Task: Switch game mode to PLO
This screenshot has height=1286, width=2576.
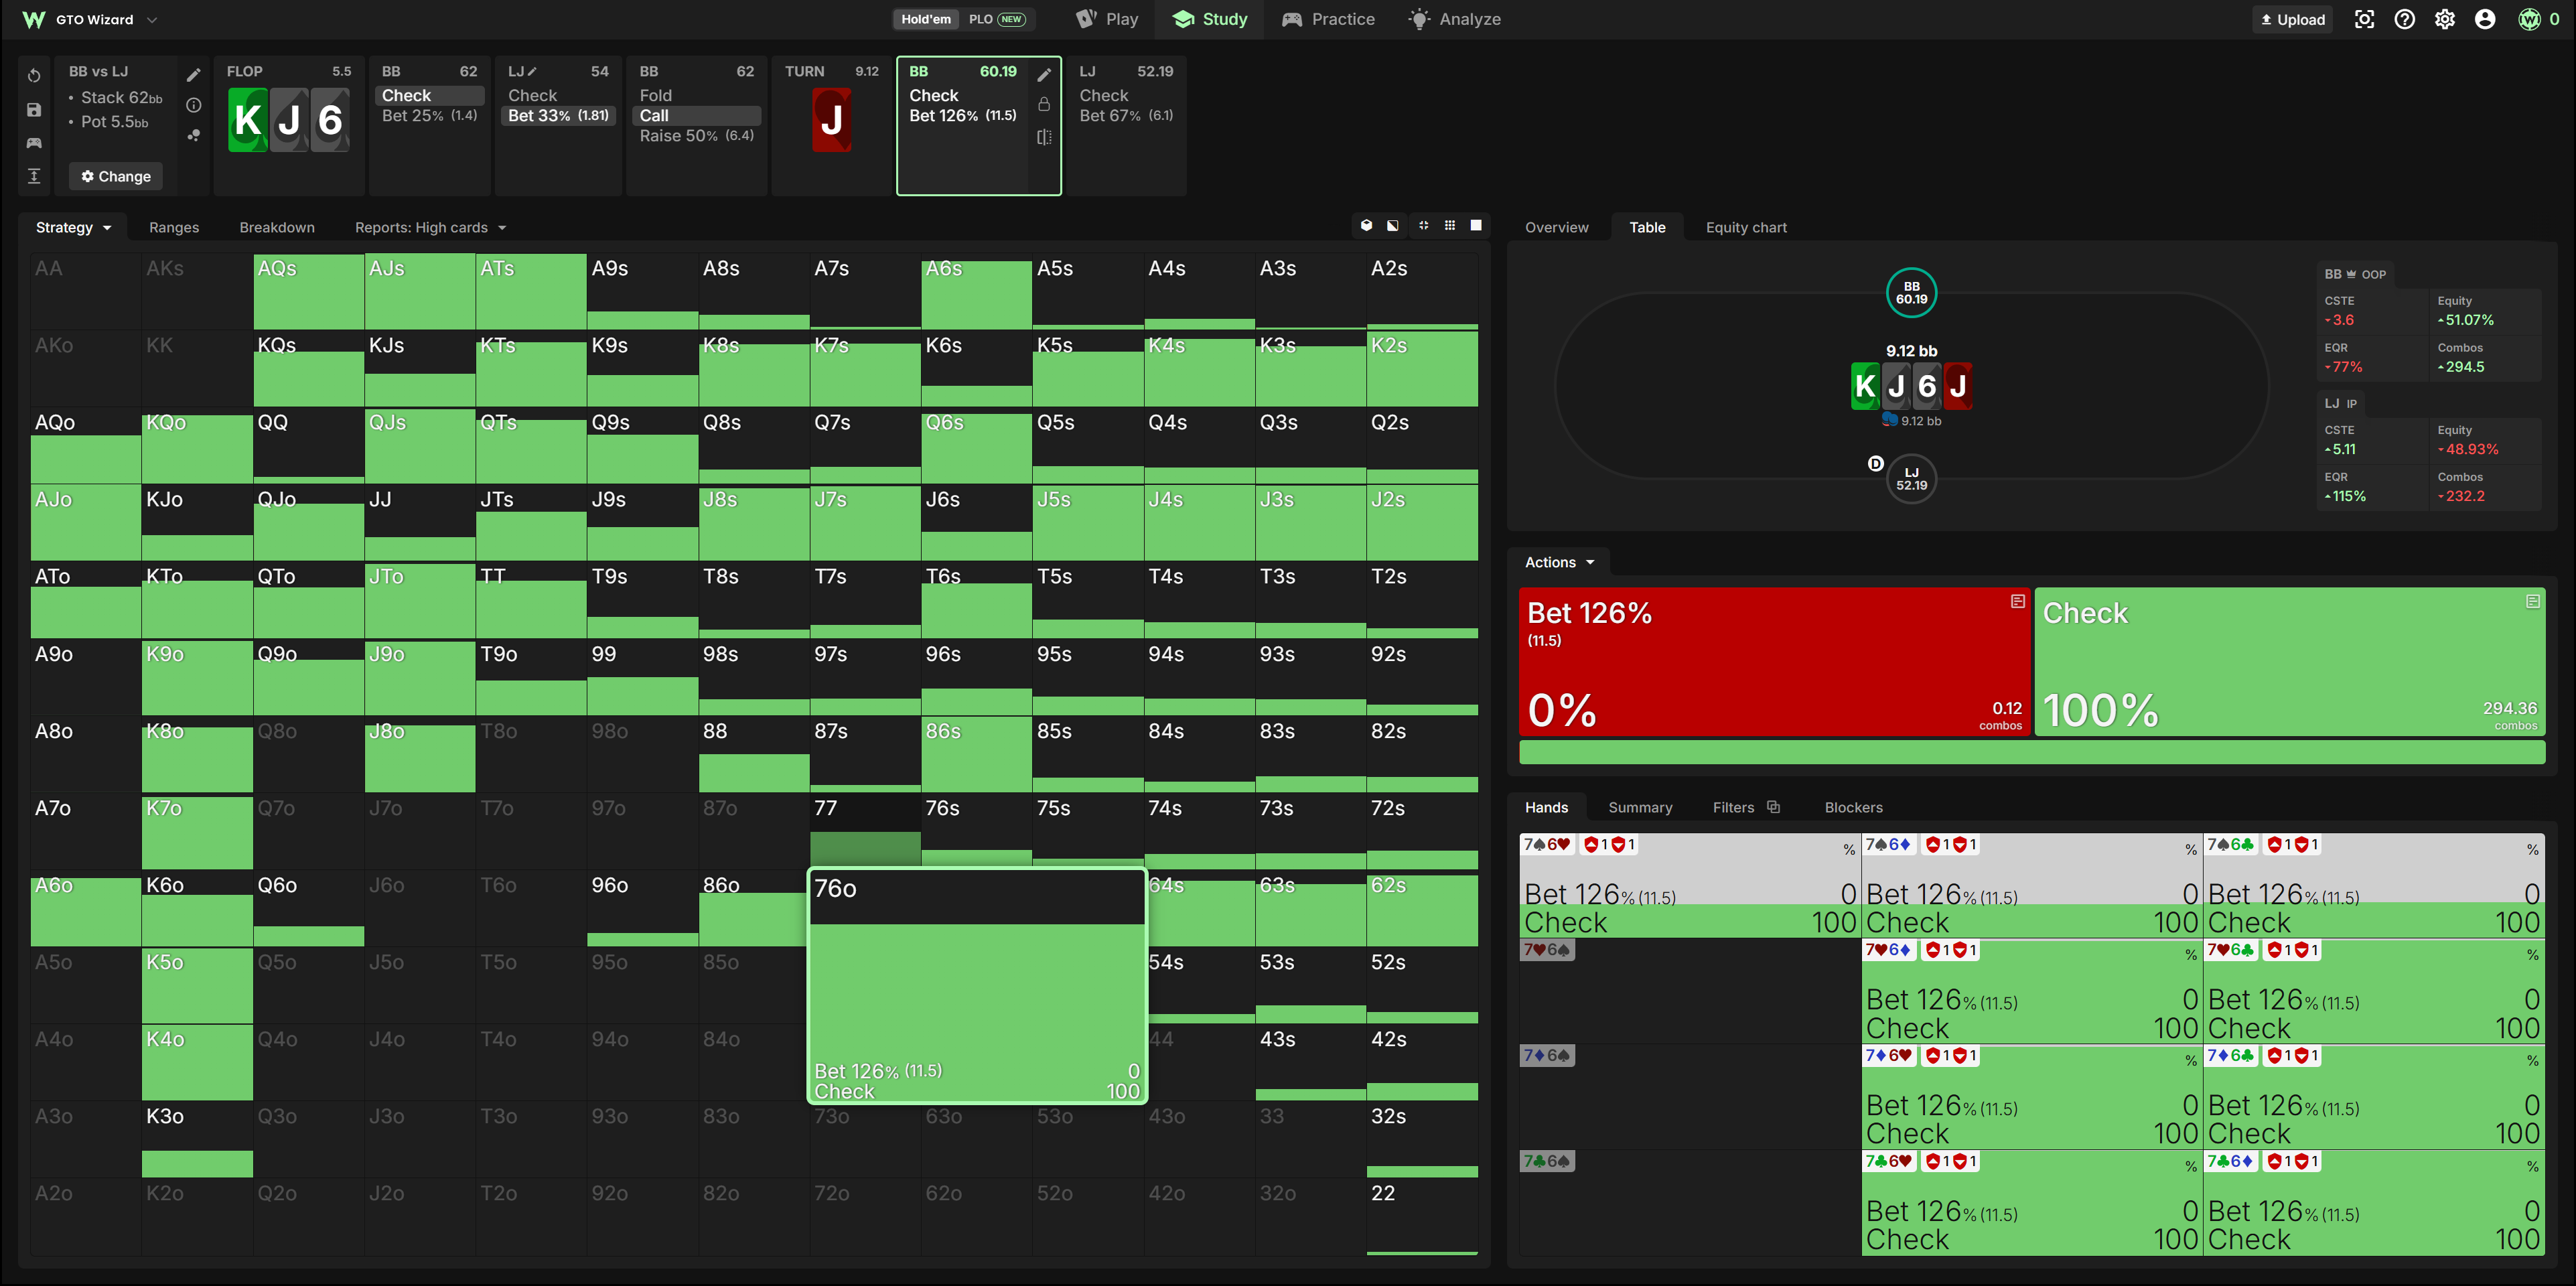Action: pyautogui.click(x=996, y=19)
